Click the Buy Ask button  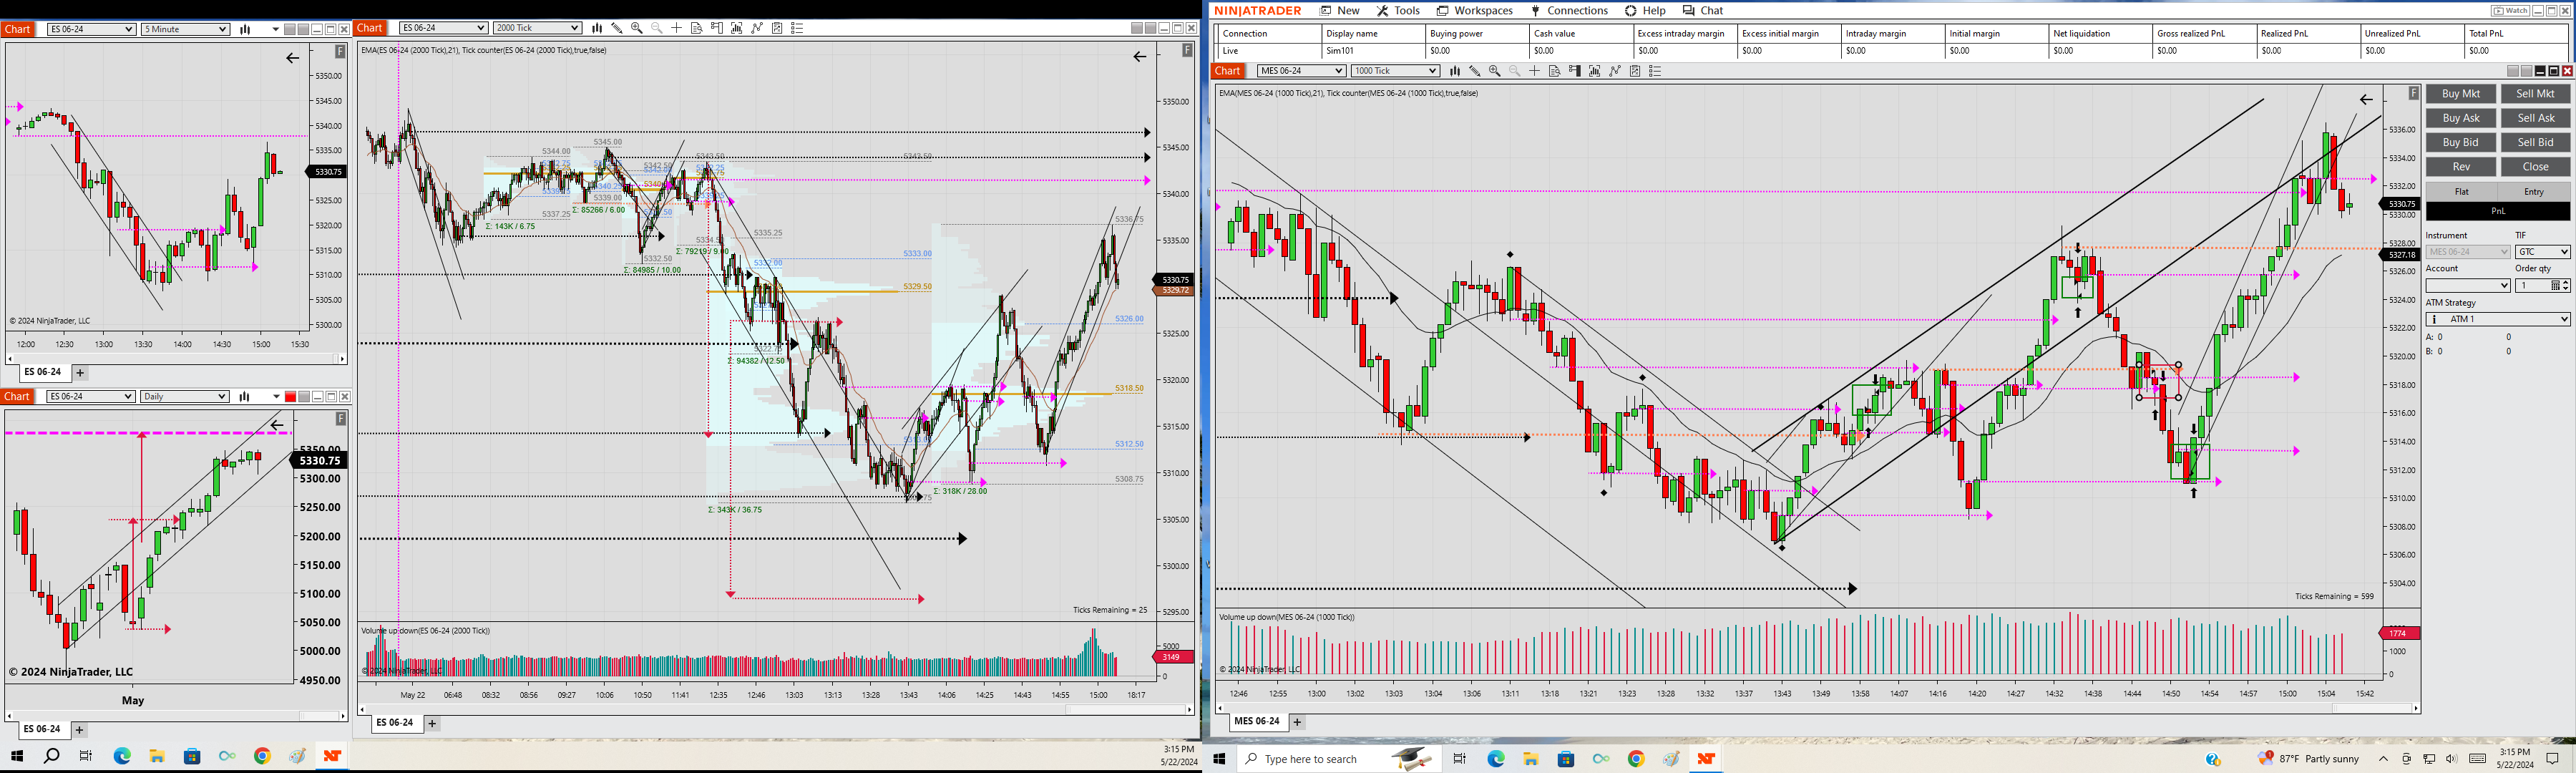[2461, 118]
